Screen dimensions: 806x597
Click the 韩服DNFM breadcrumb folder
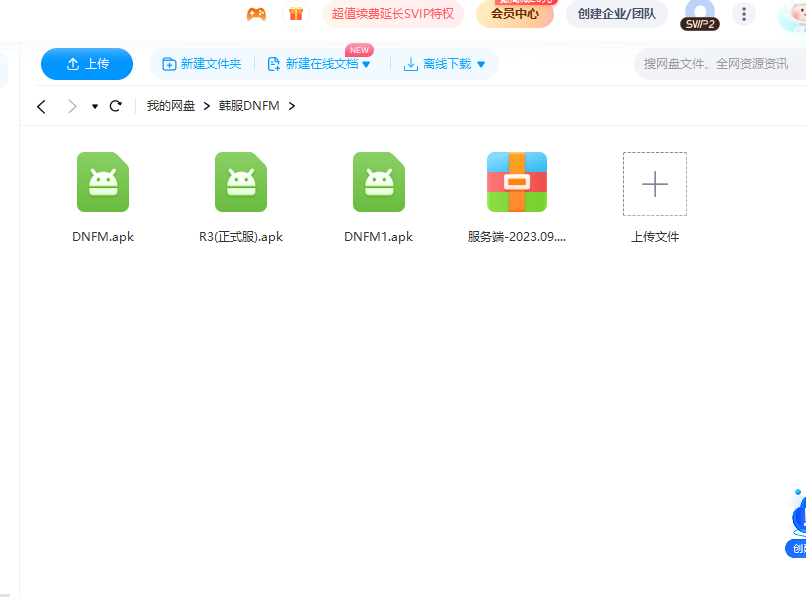click(x=249, y=106)
